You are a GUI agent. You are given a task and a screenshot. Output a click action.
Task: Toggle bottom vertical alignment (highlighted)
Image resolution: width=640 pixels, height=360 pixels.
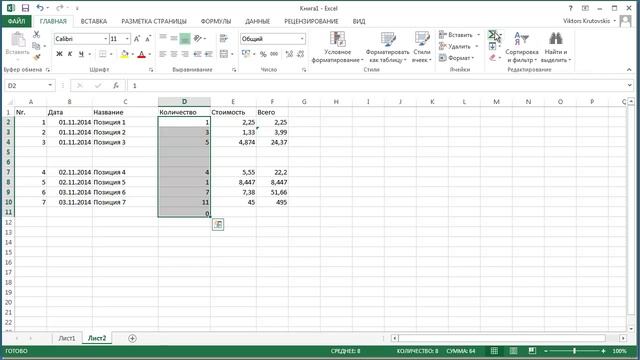pyautogui.click(x=185, y=38)
